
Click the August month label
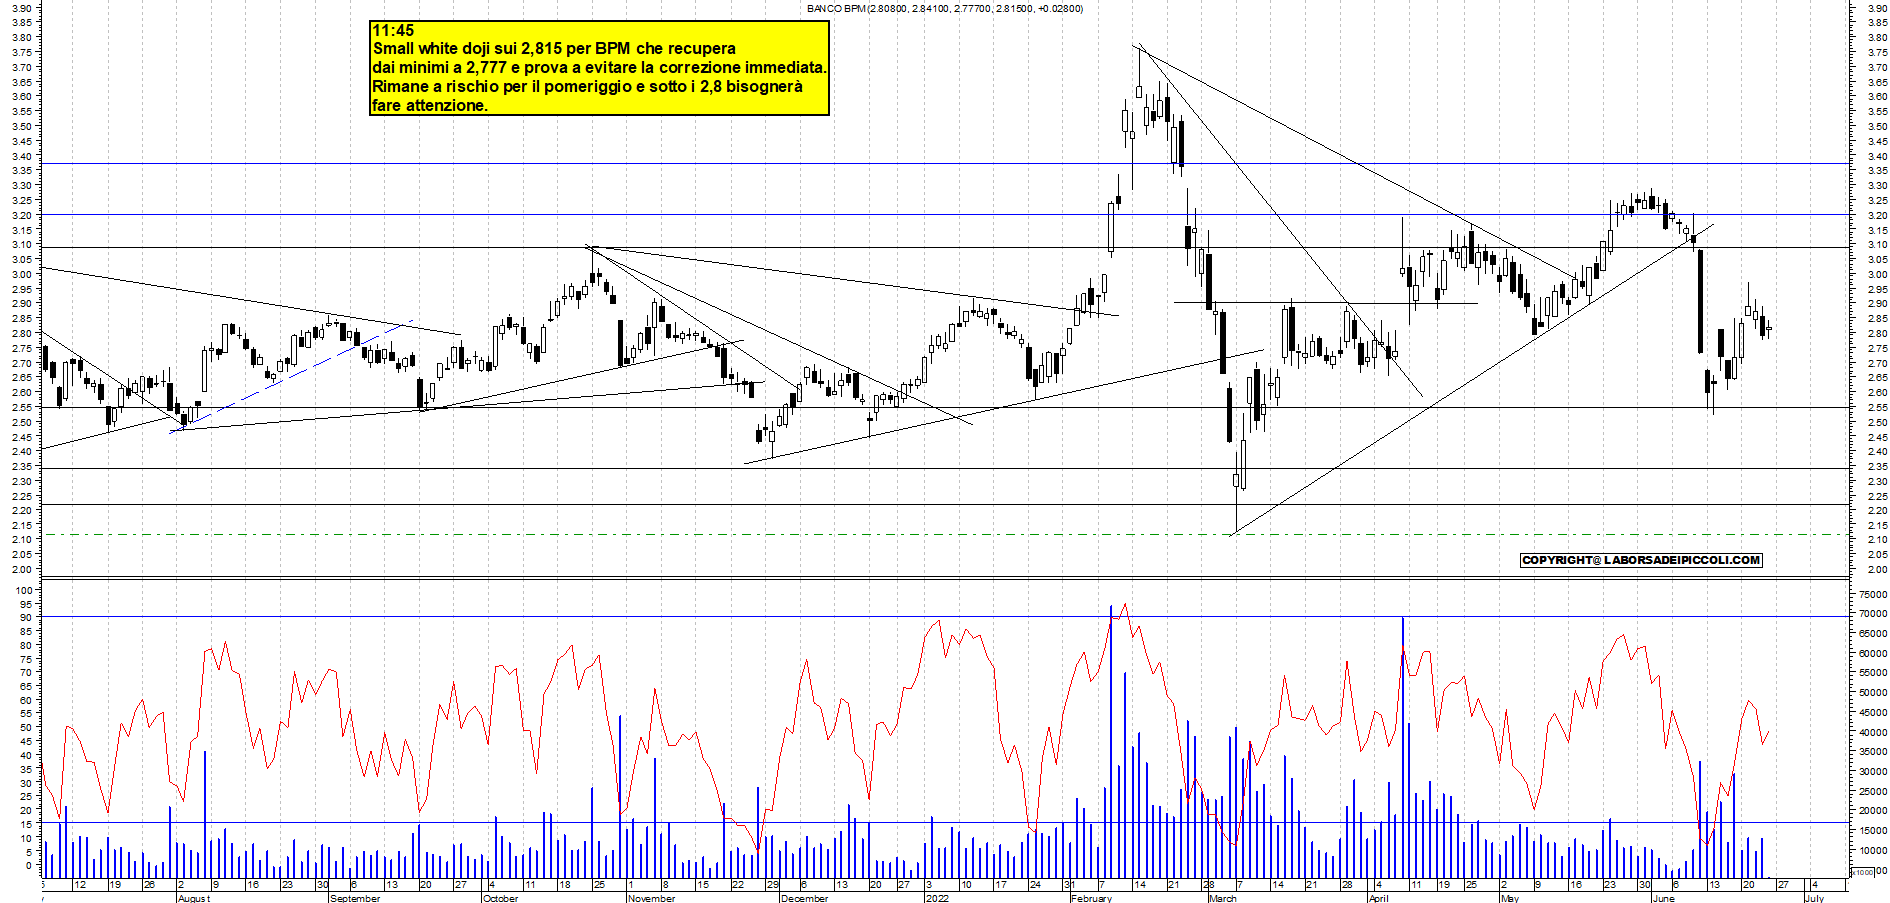click(x=194, y=898)
